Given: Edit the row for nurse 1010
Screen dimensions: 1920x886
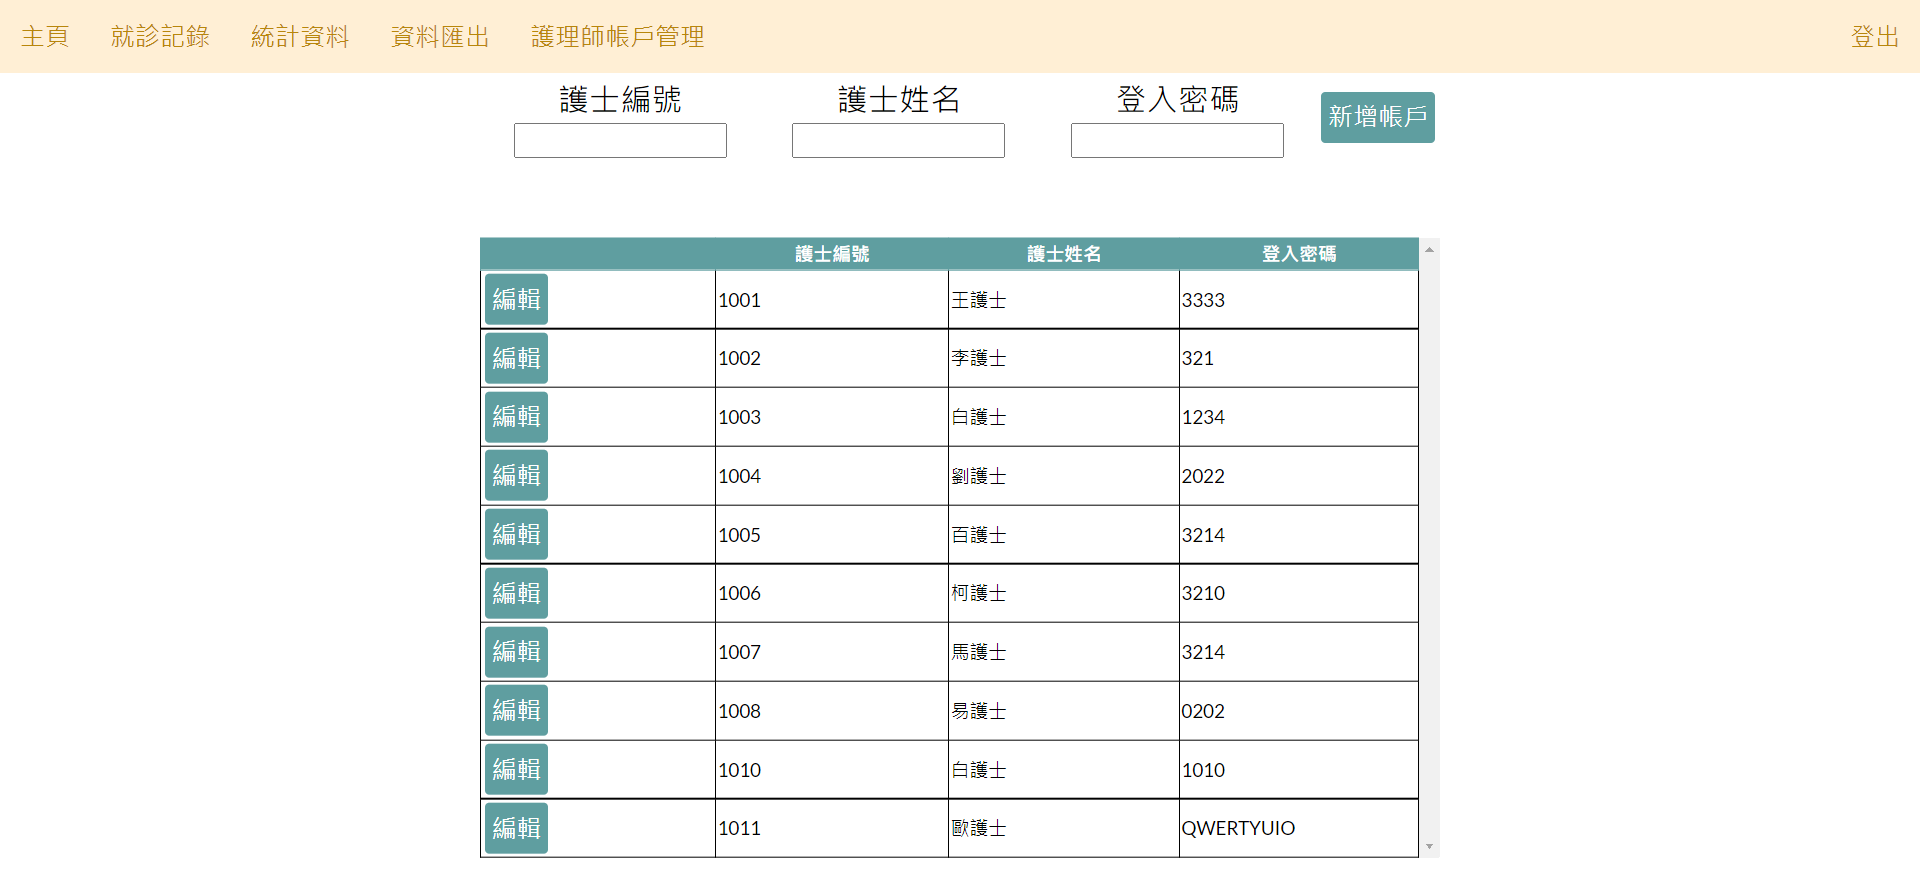Looking at the screenshot, I should click(x=516, y=769).
